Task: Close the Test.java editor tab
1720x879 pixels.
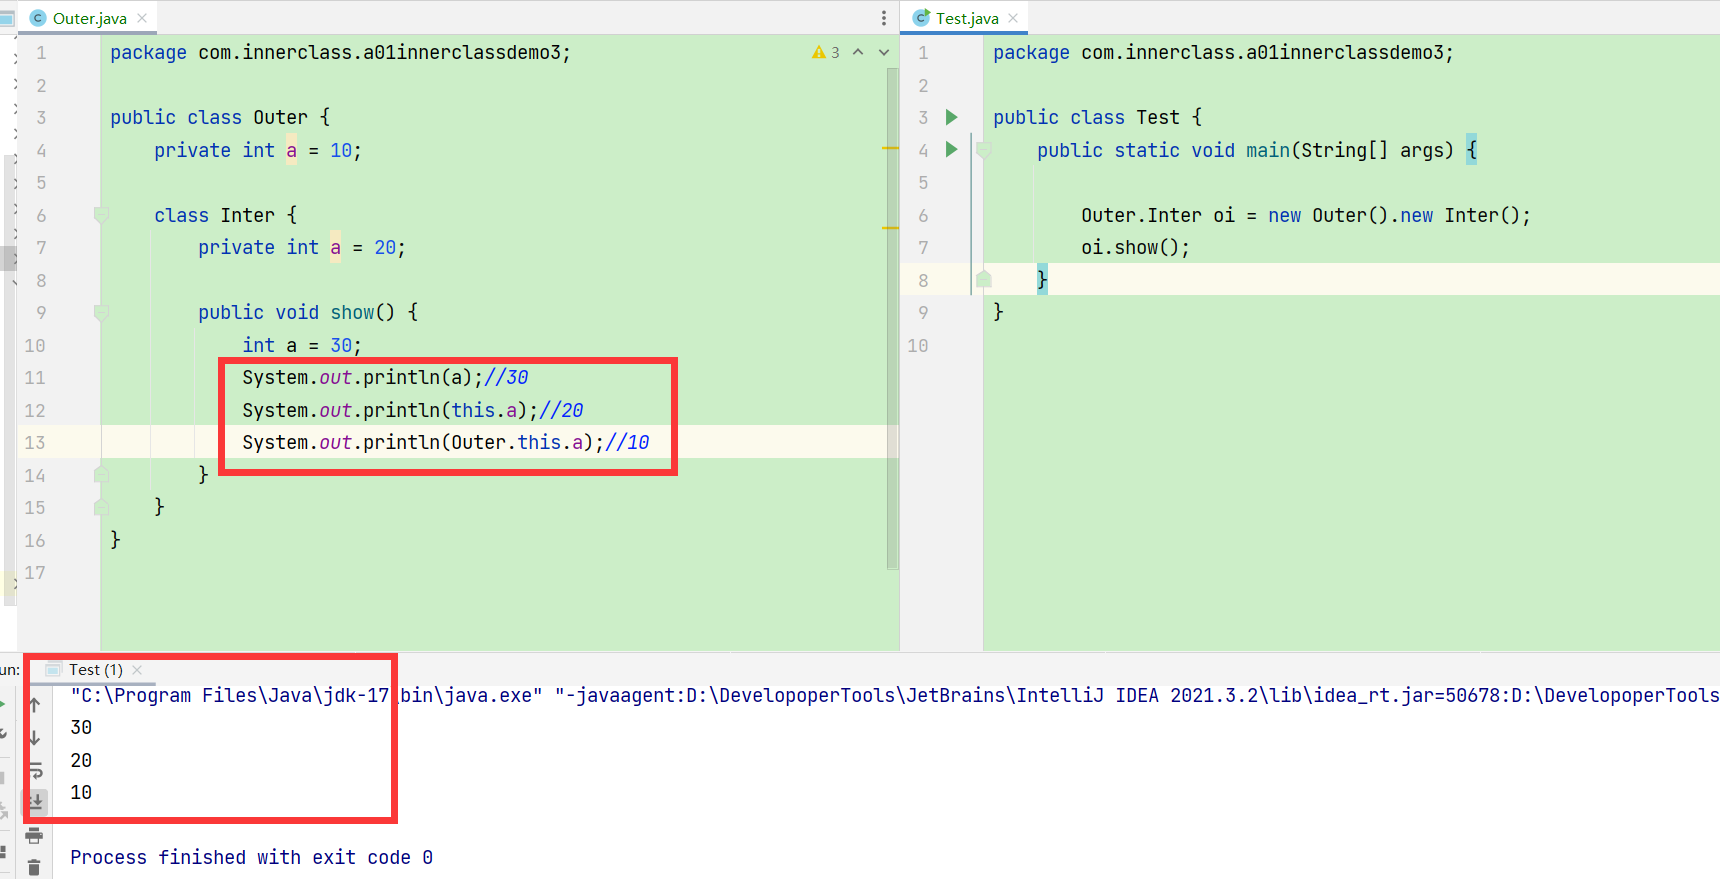Action: (1013, 18)
